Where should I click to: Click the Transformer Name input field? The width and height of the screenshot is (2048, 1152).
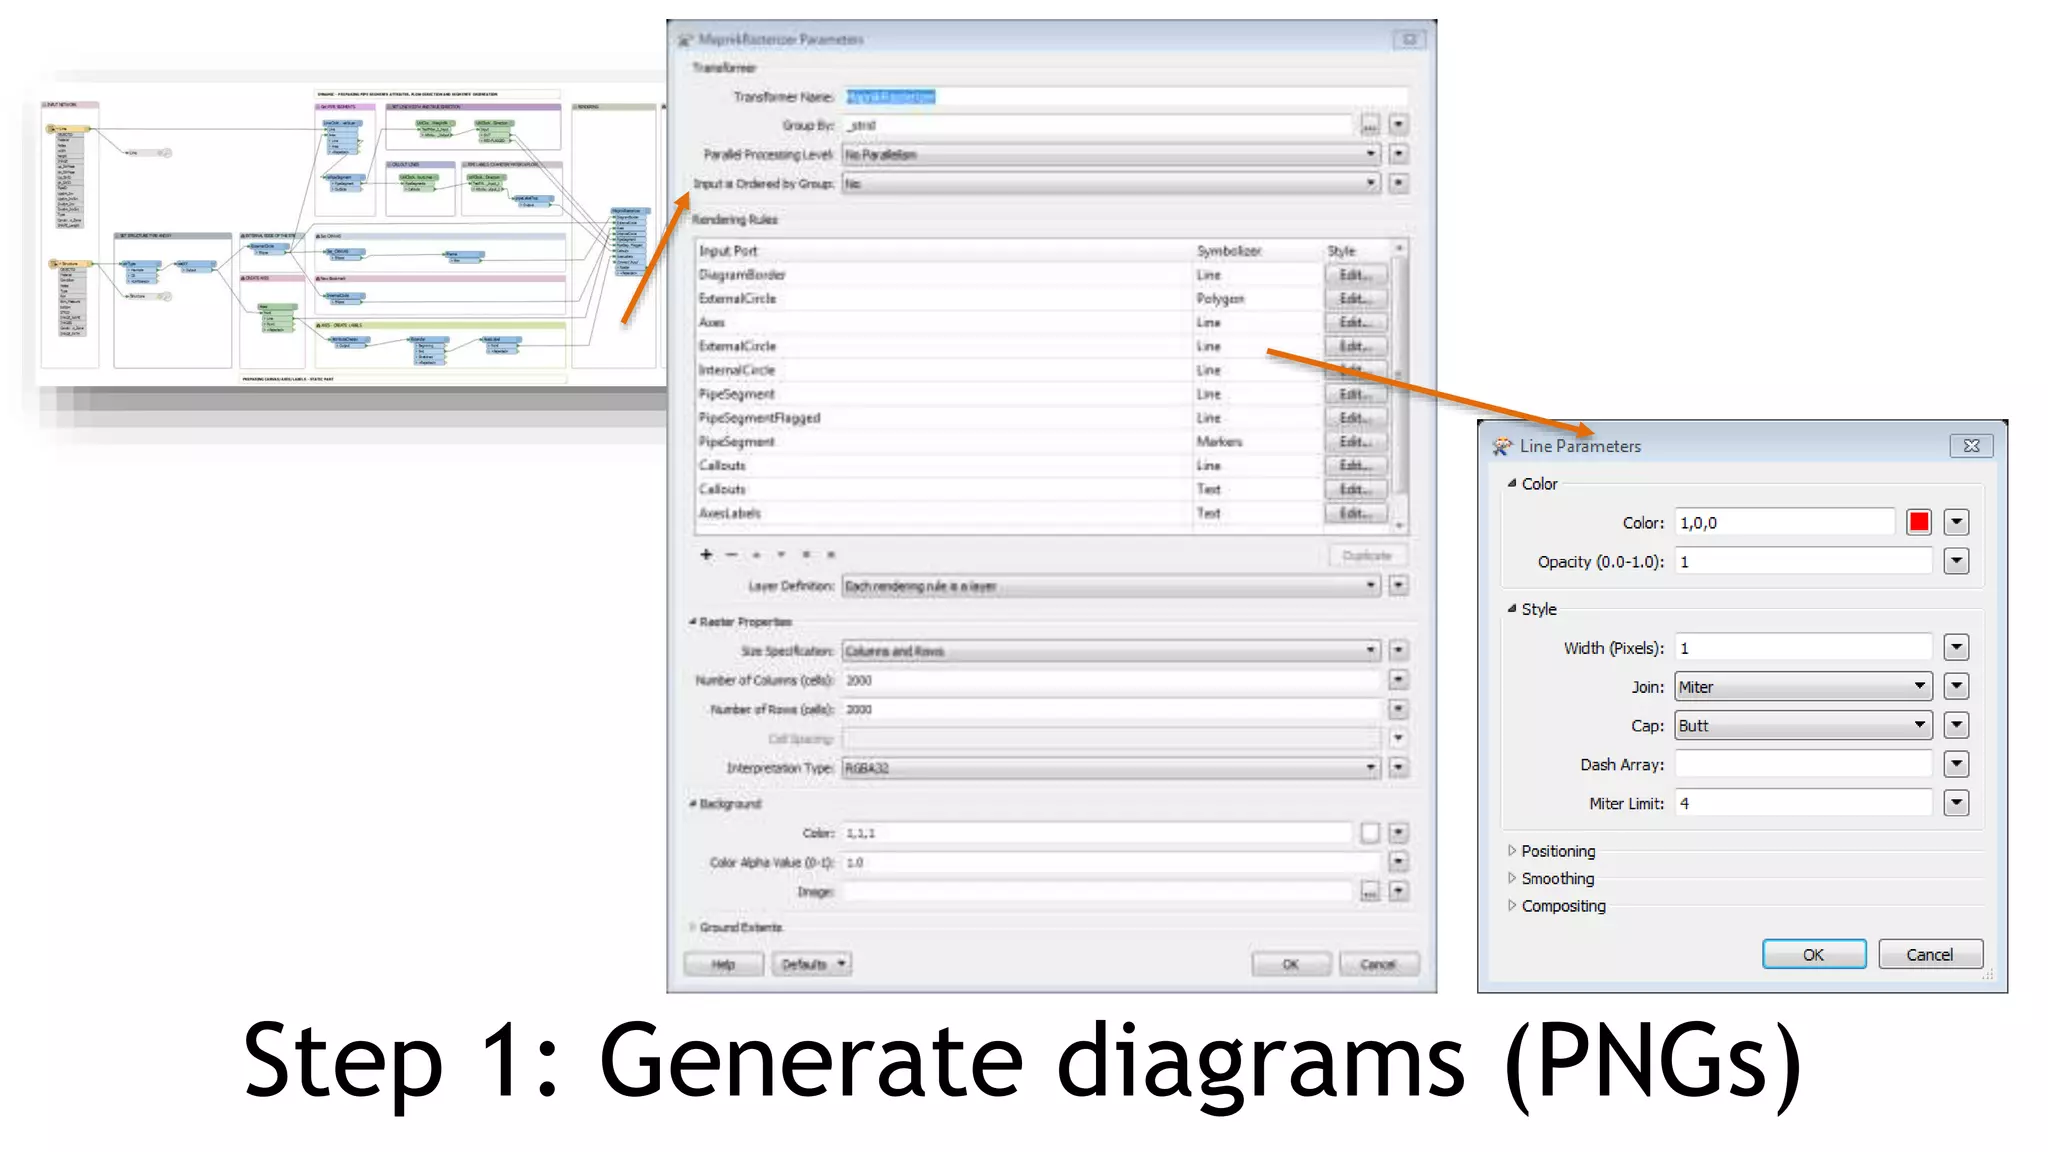1126,96
